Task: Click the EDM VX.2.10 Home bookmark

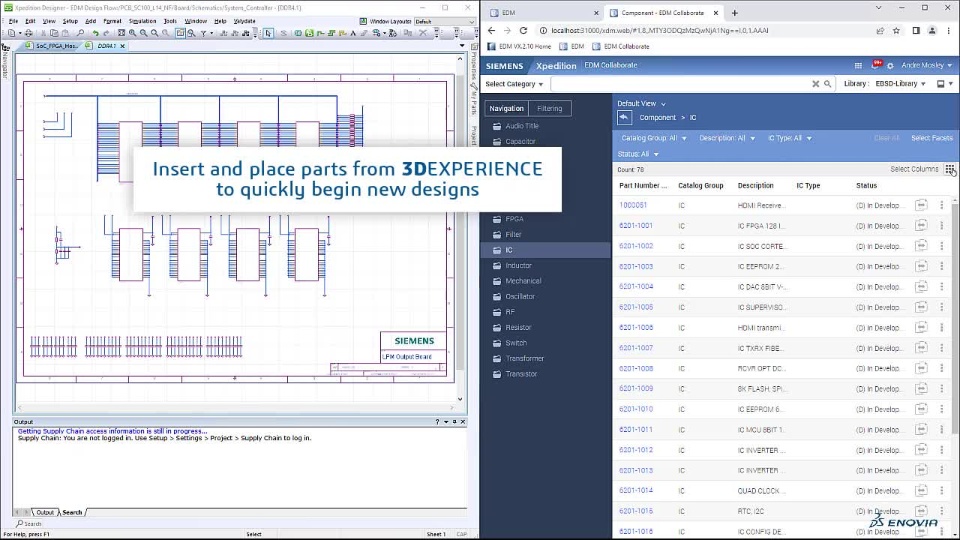Action: (519, 47)
